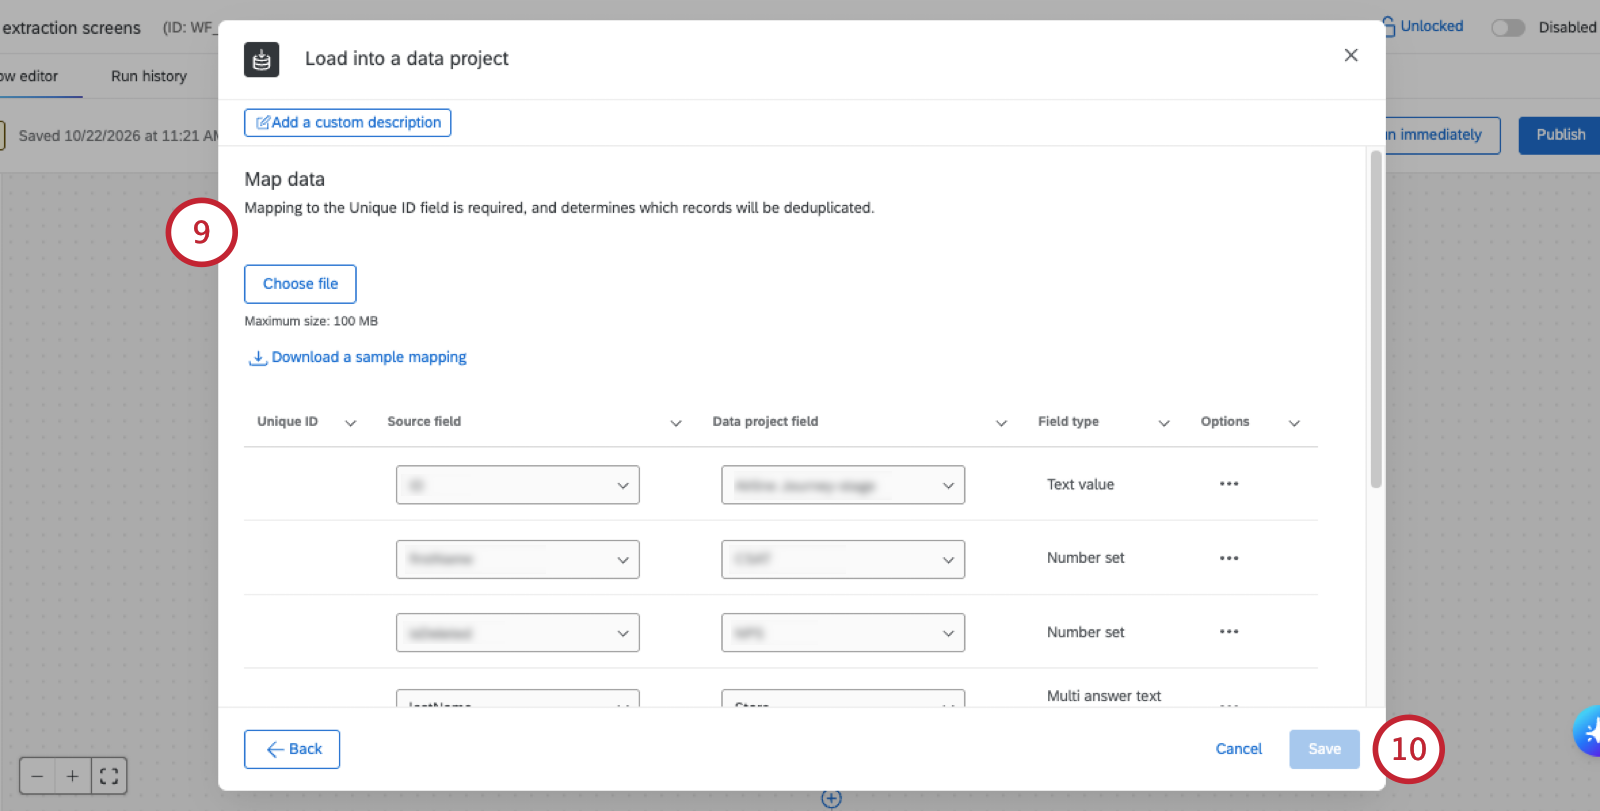The width and height of the screenshot is (1600, 811).
Task: Fit workflow canvas to screen
Action: (x=109, y=776)
